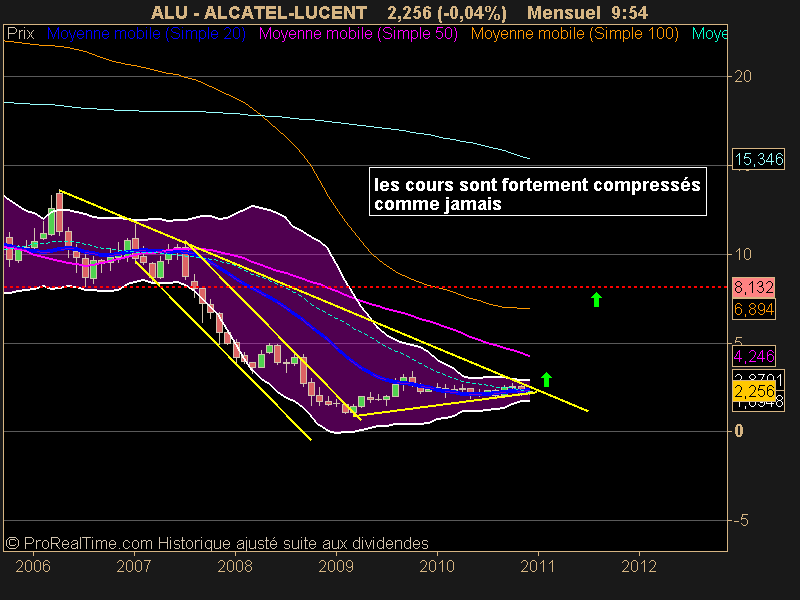Click the 20 price axis value
Image resolution: width=800 pixels, height=600 pixels.
coord(743,77)
